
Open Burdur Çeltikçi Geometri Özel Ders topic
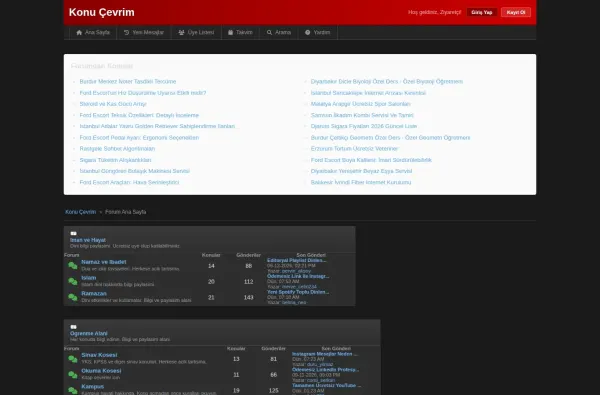[390, 137]
